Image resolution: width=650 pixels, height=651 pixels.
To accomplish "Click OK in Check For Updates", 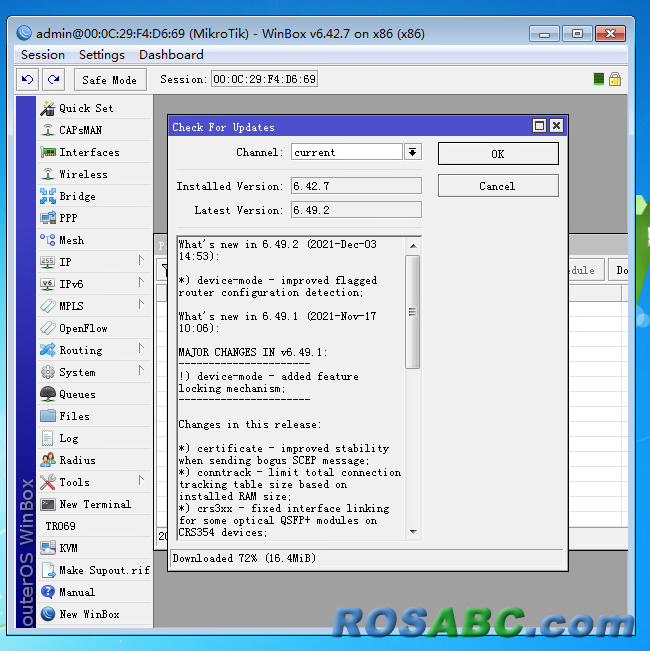I will pyautogui.click(x=498, y=154).
